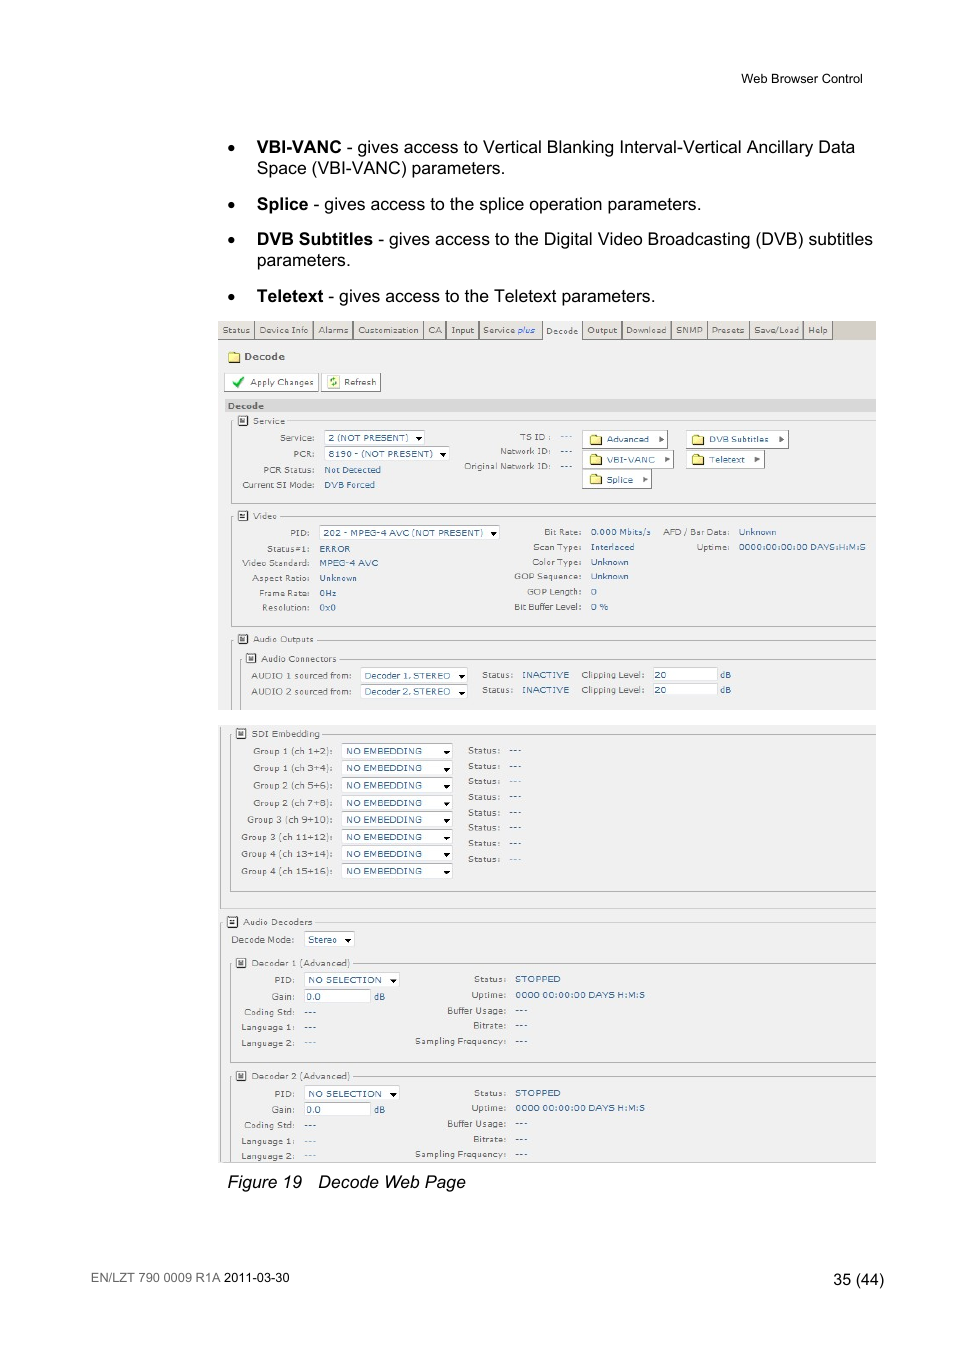This screenshot has height=1350, width=954.
Task: Click the Decode page folder icon
Action: pyautogui.click(x=234, y=357)
